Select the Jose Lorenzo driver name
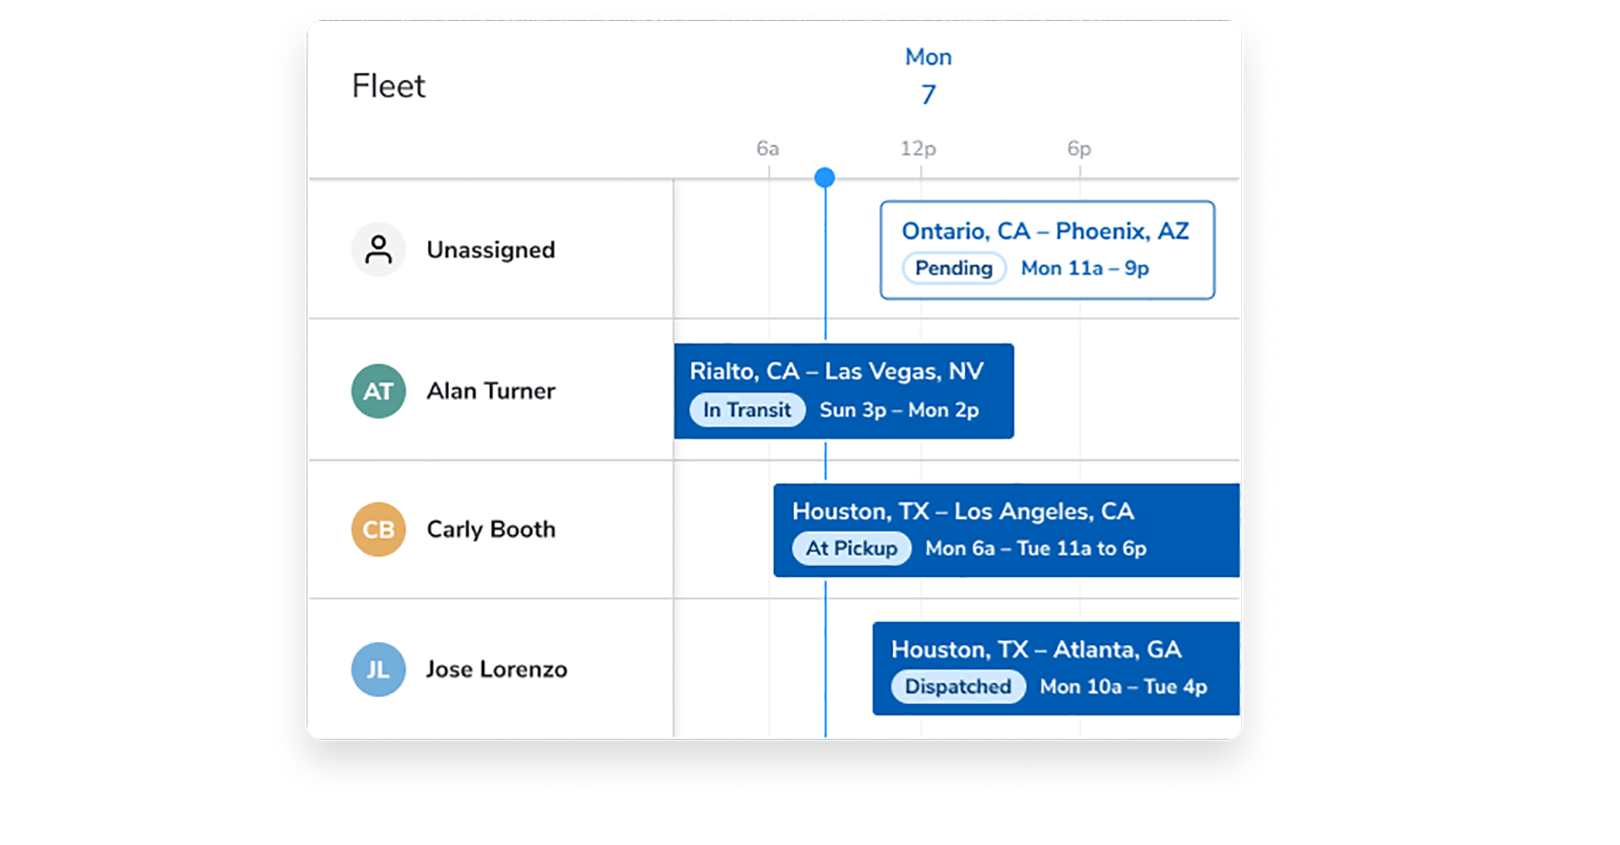The height and width of the screenshot is (845, 1620). [x=496, y=669]
